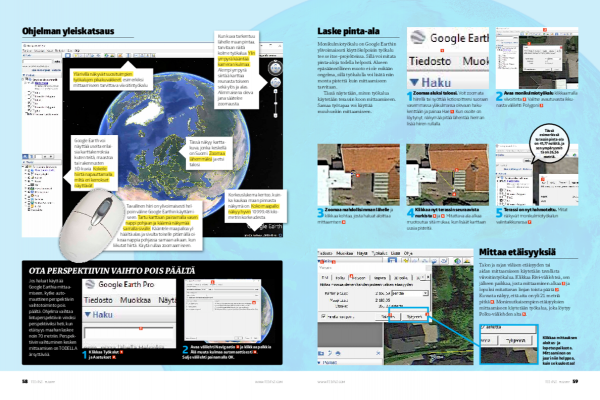Click Tyhjennä button in magnified blue inset
This screenshot has height=400, width=600.
[x=515, y=340]
